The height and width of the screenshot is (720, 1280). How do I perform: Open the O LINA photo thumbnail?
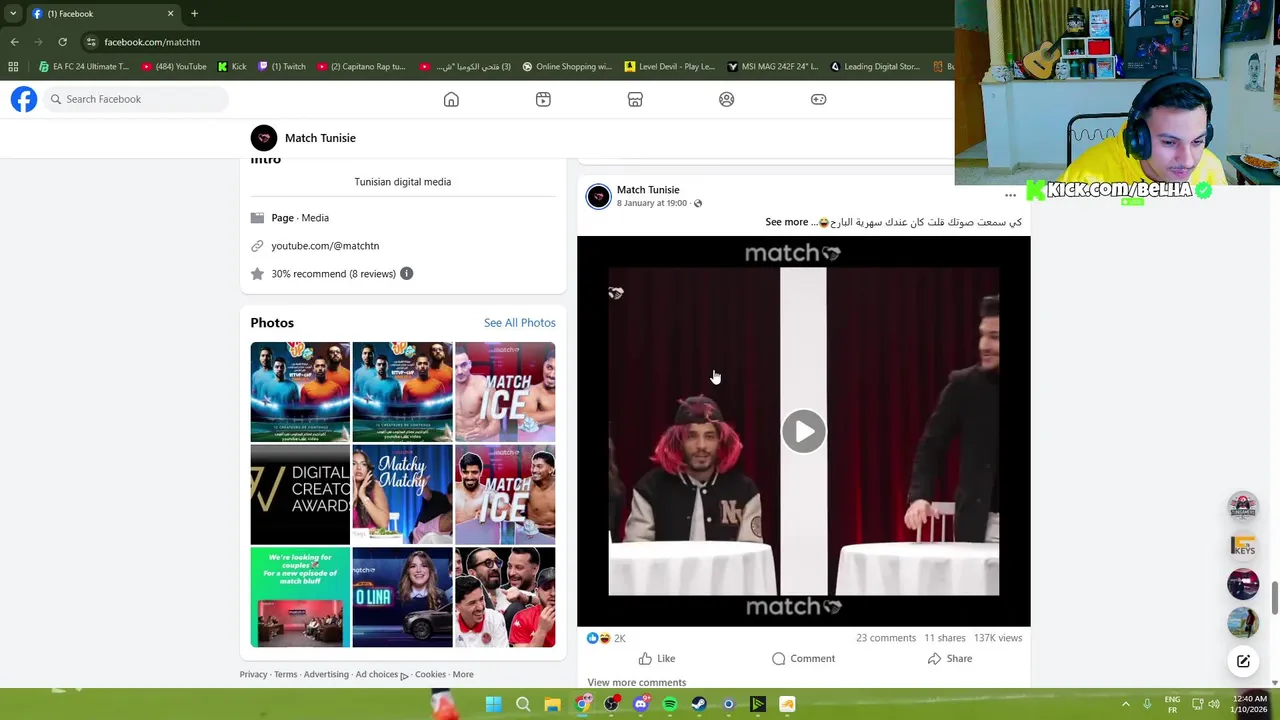pos(402,597)
